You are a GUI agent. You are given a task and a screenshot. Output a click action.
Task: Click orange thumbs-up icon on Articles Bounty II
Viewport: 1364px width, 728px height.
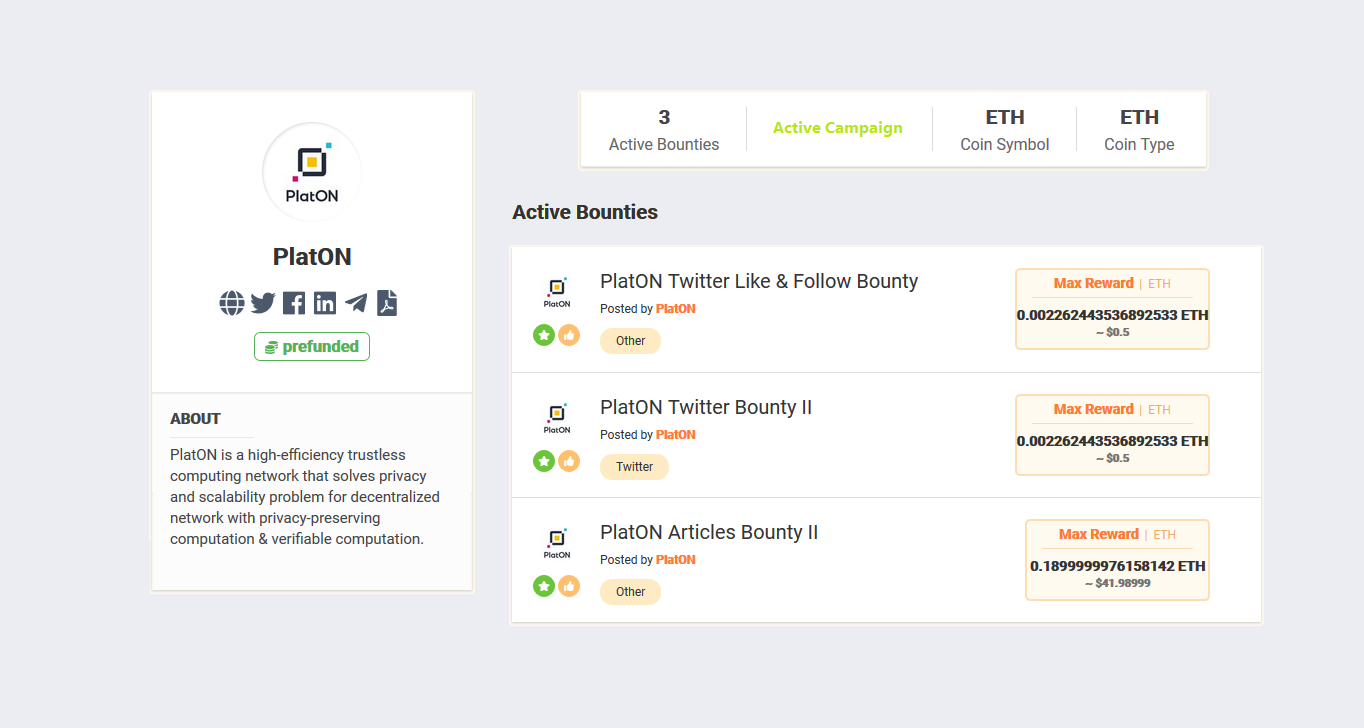pos(569,586)
